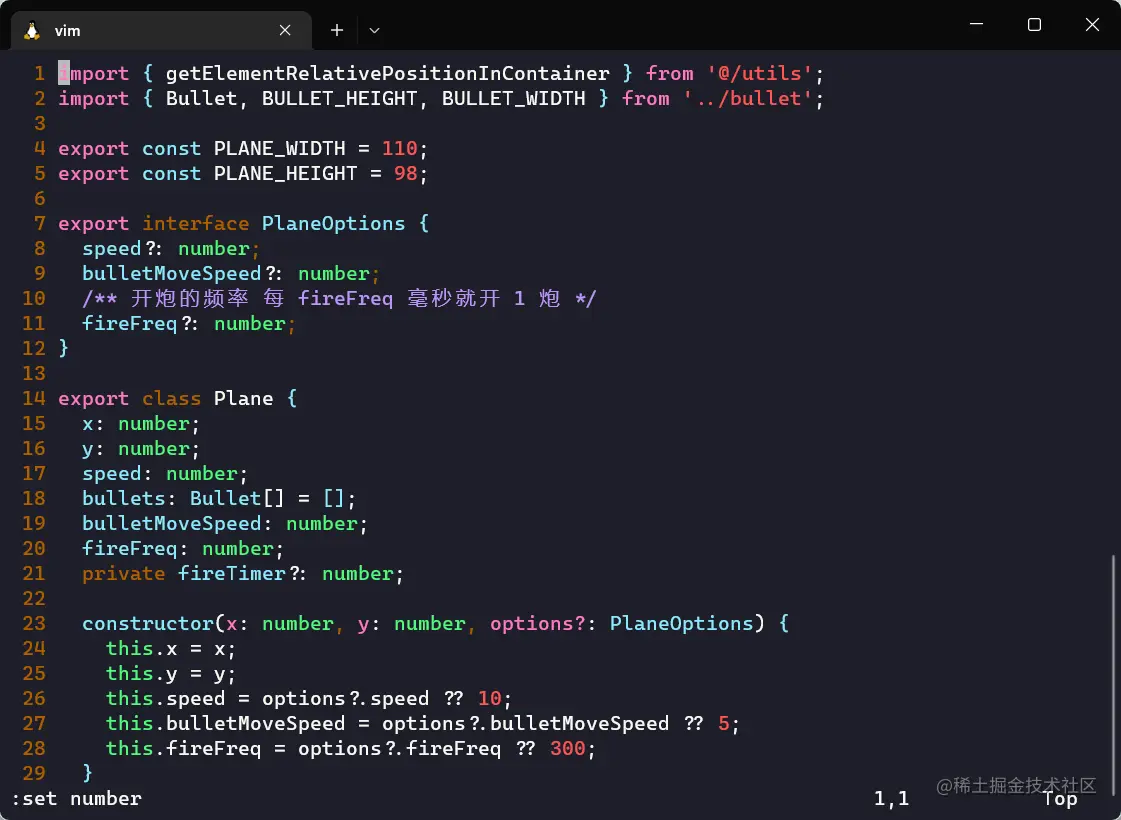
Task: Click the Linux penguin tab icon
Action: (x=31, y=30)
